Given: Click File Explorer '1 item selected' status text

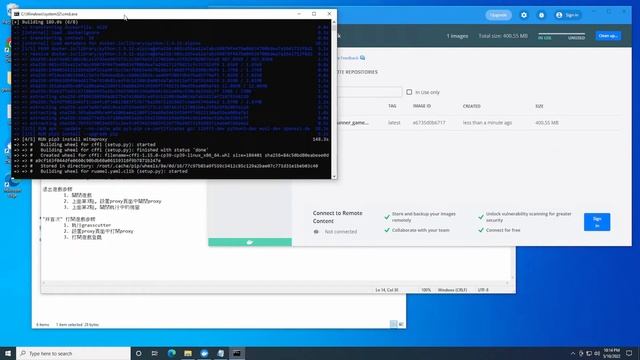Looking at the screenshot, I should (77, 325).
